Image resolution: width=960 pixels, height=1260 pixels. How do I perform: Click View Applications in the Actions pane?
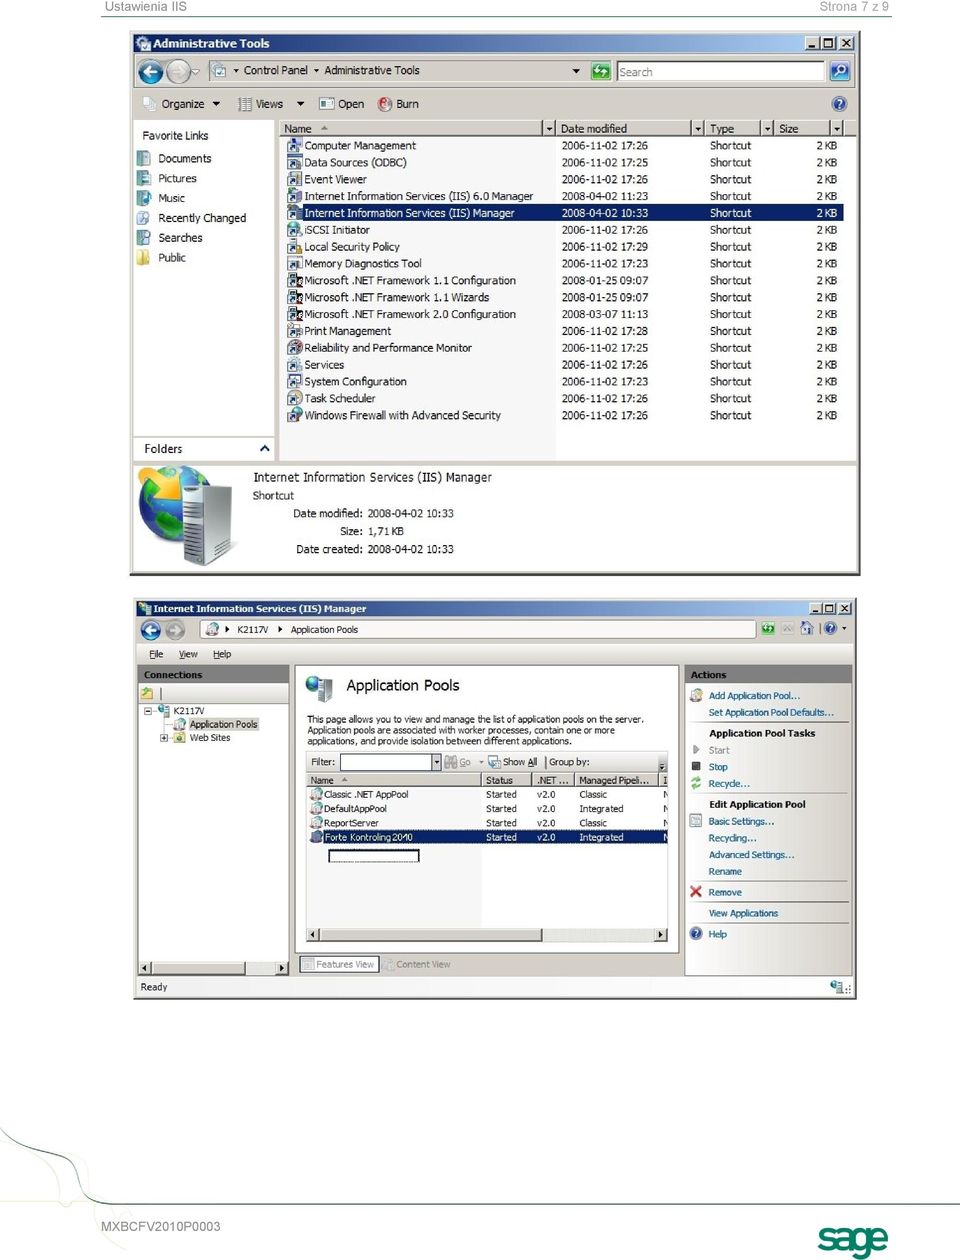point(743,913)
